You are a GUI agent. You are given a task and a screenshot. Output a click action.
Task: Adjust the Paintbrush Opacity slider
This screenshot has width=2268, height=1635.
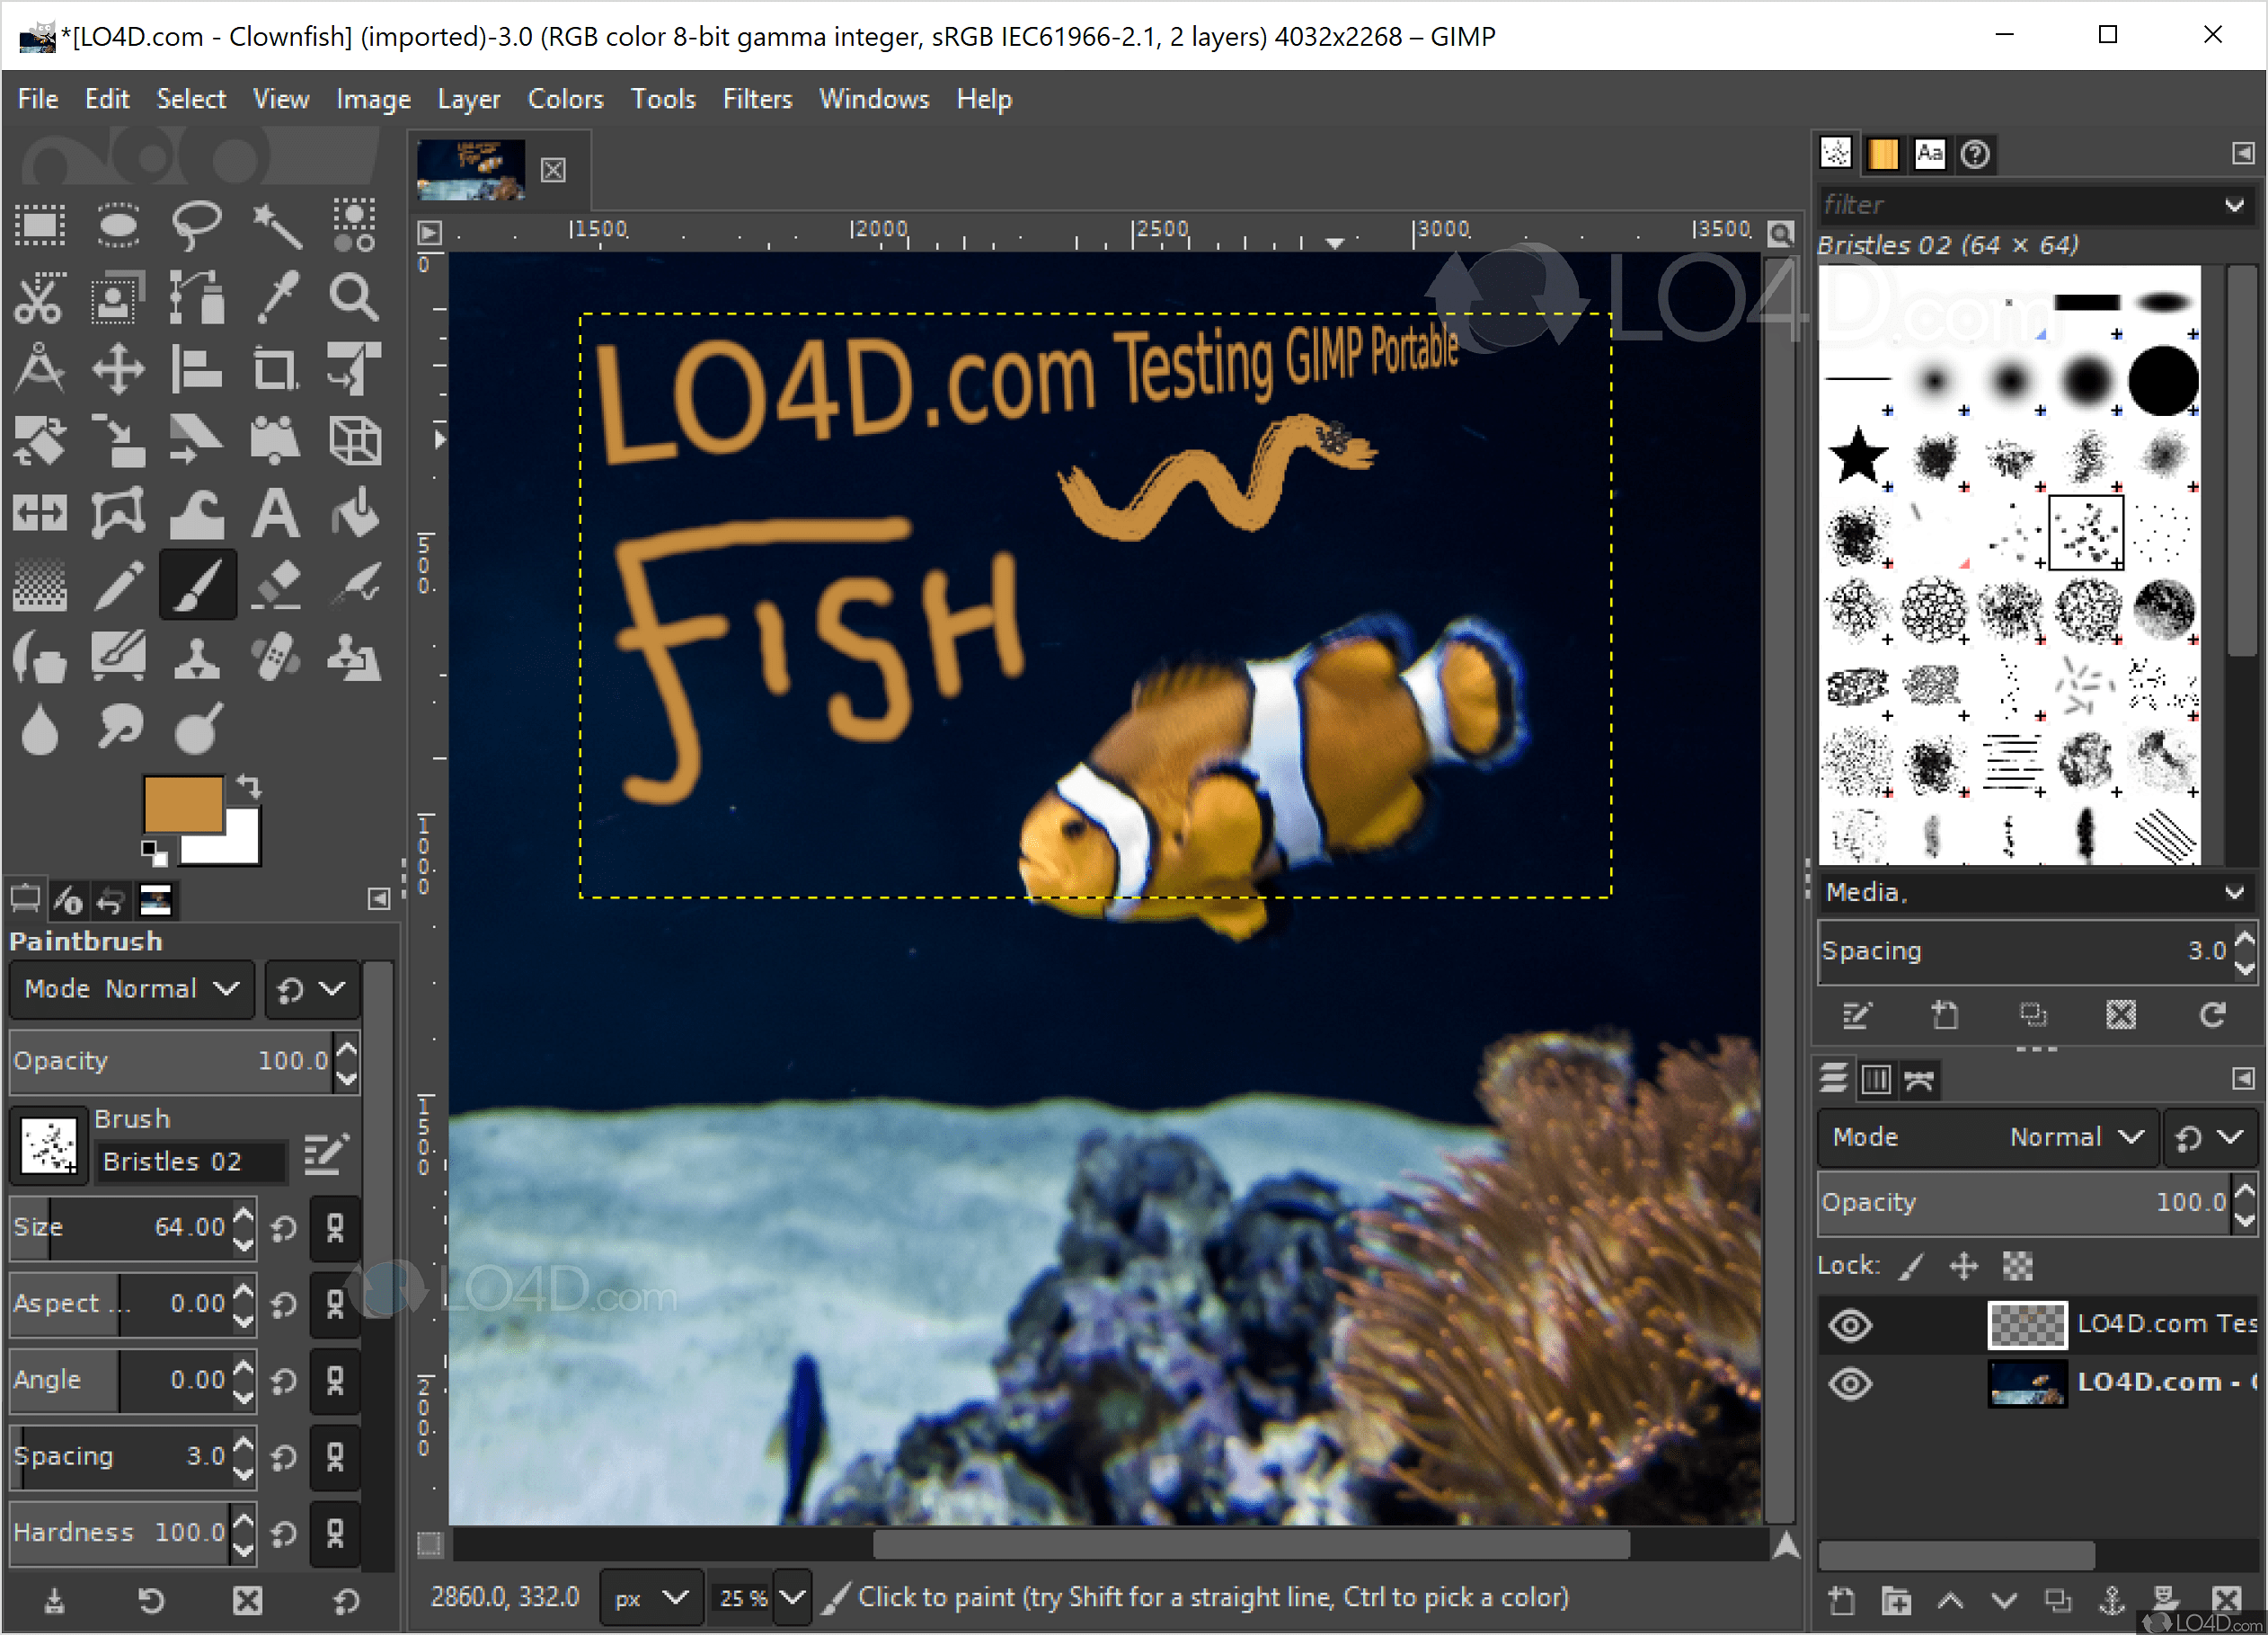tap(170, 1061)
